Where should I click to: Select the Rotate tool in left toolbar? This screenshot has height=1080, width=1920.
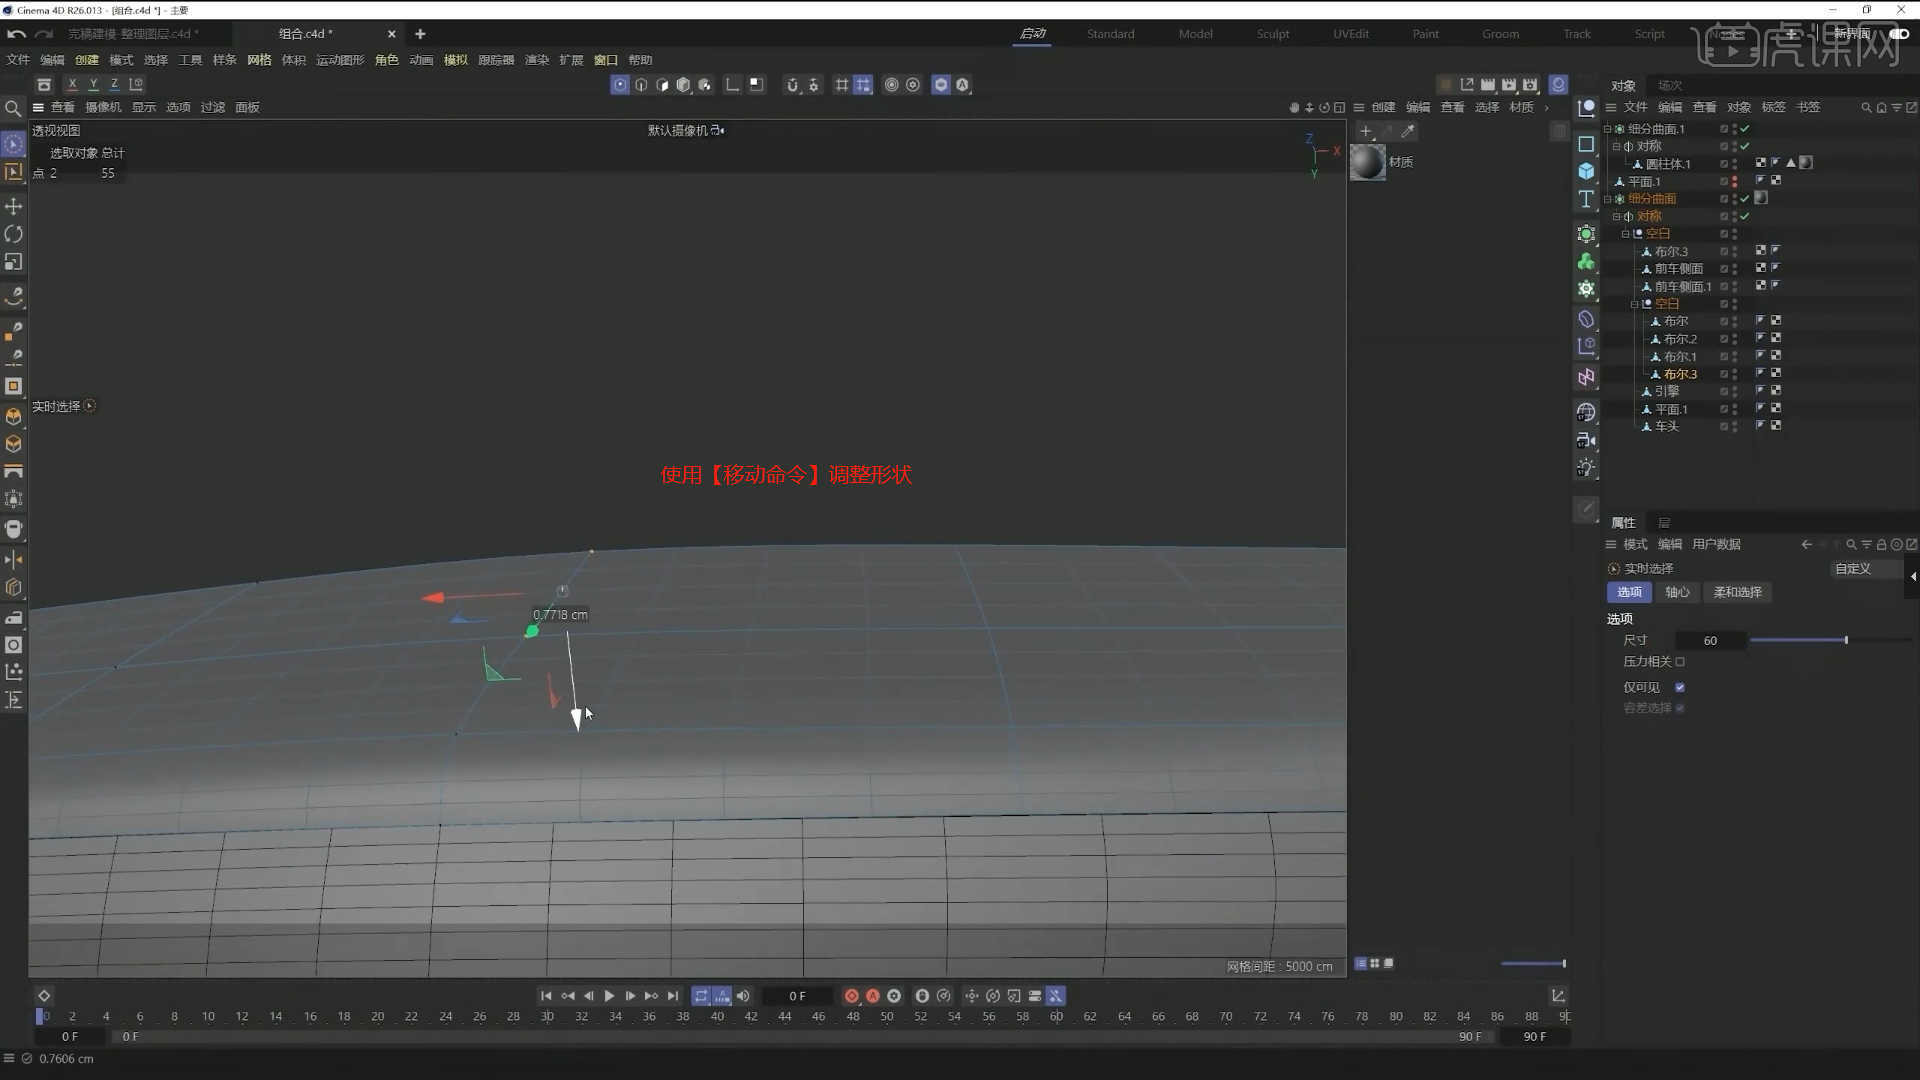tap(14, 234)
